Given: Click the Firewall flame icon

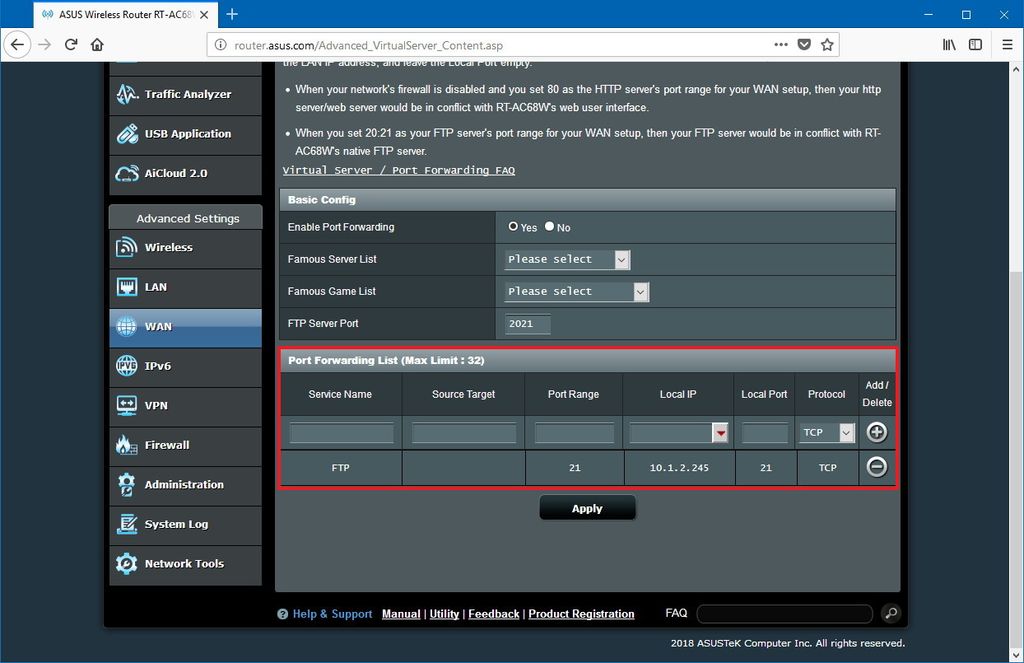Looking at the screenshot, I should click(127, 445).
